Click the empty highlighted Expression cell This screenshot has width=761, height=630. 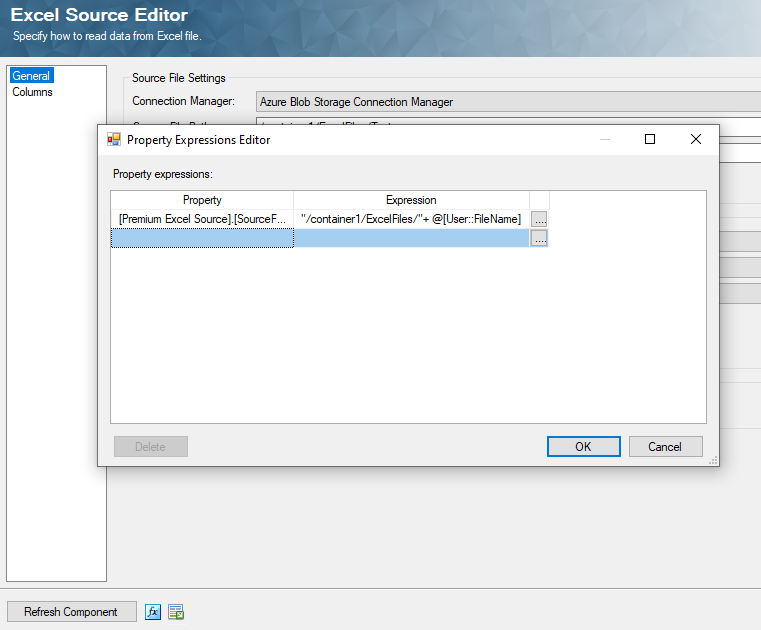pos(411,238)
